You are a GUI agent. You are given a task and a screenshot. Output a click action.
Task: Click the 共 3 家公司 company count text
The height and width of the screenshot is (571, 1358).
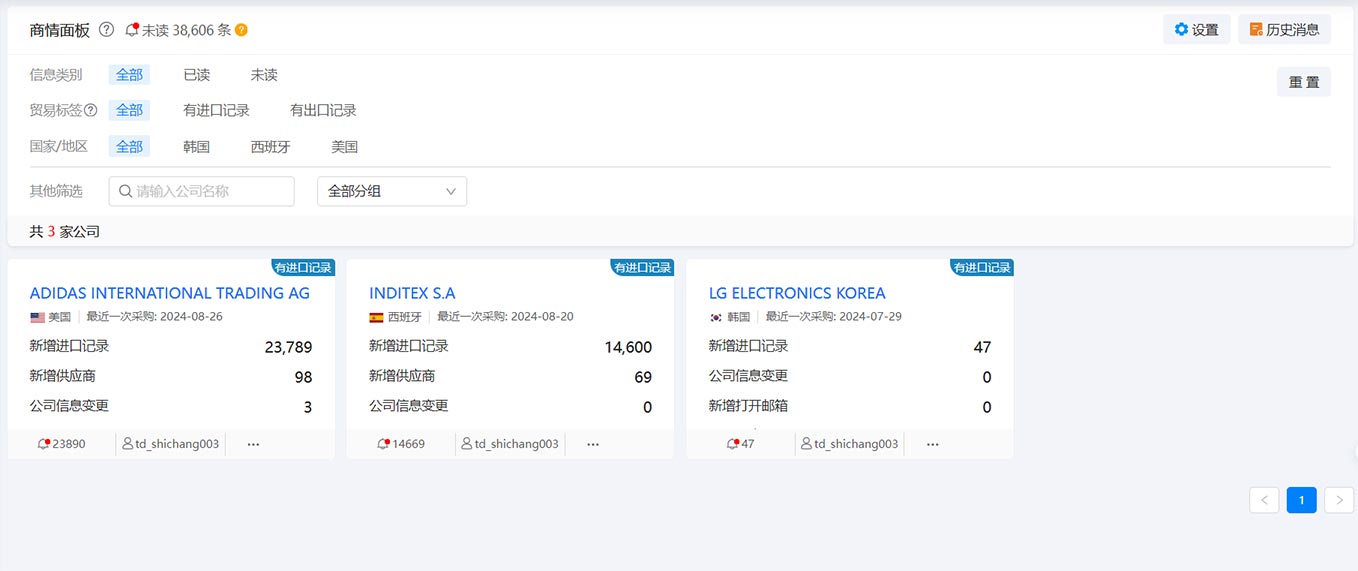(65, 231)
